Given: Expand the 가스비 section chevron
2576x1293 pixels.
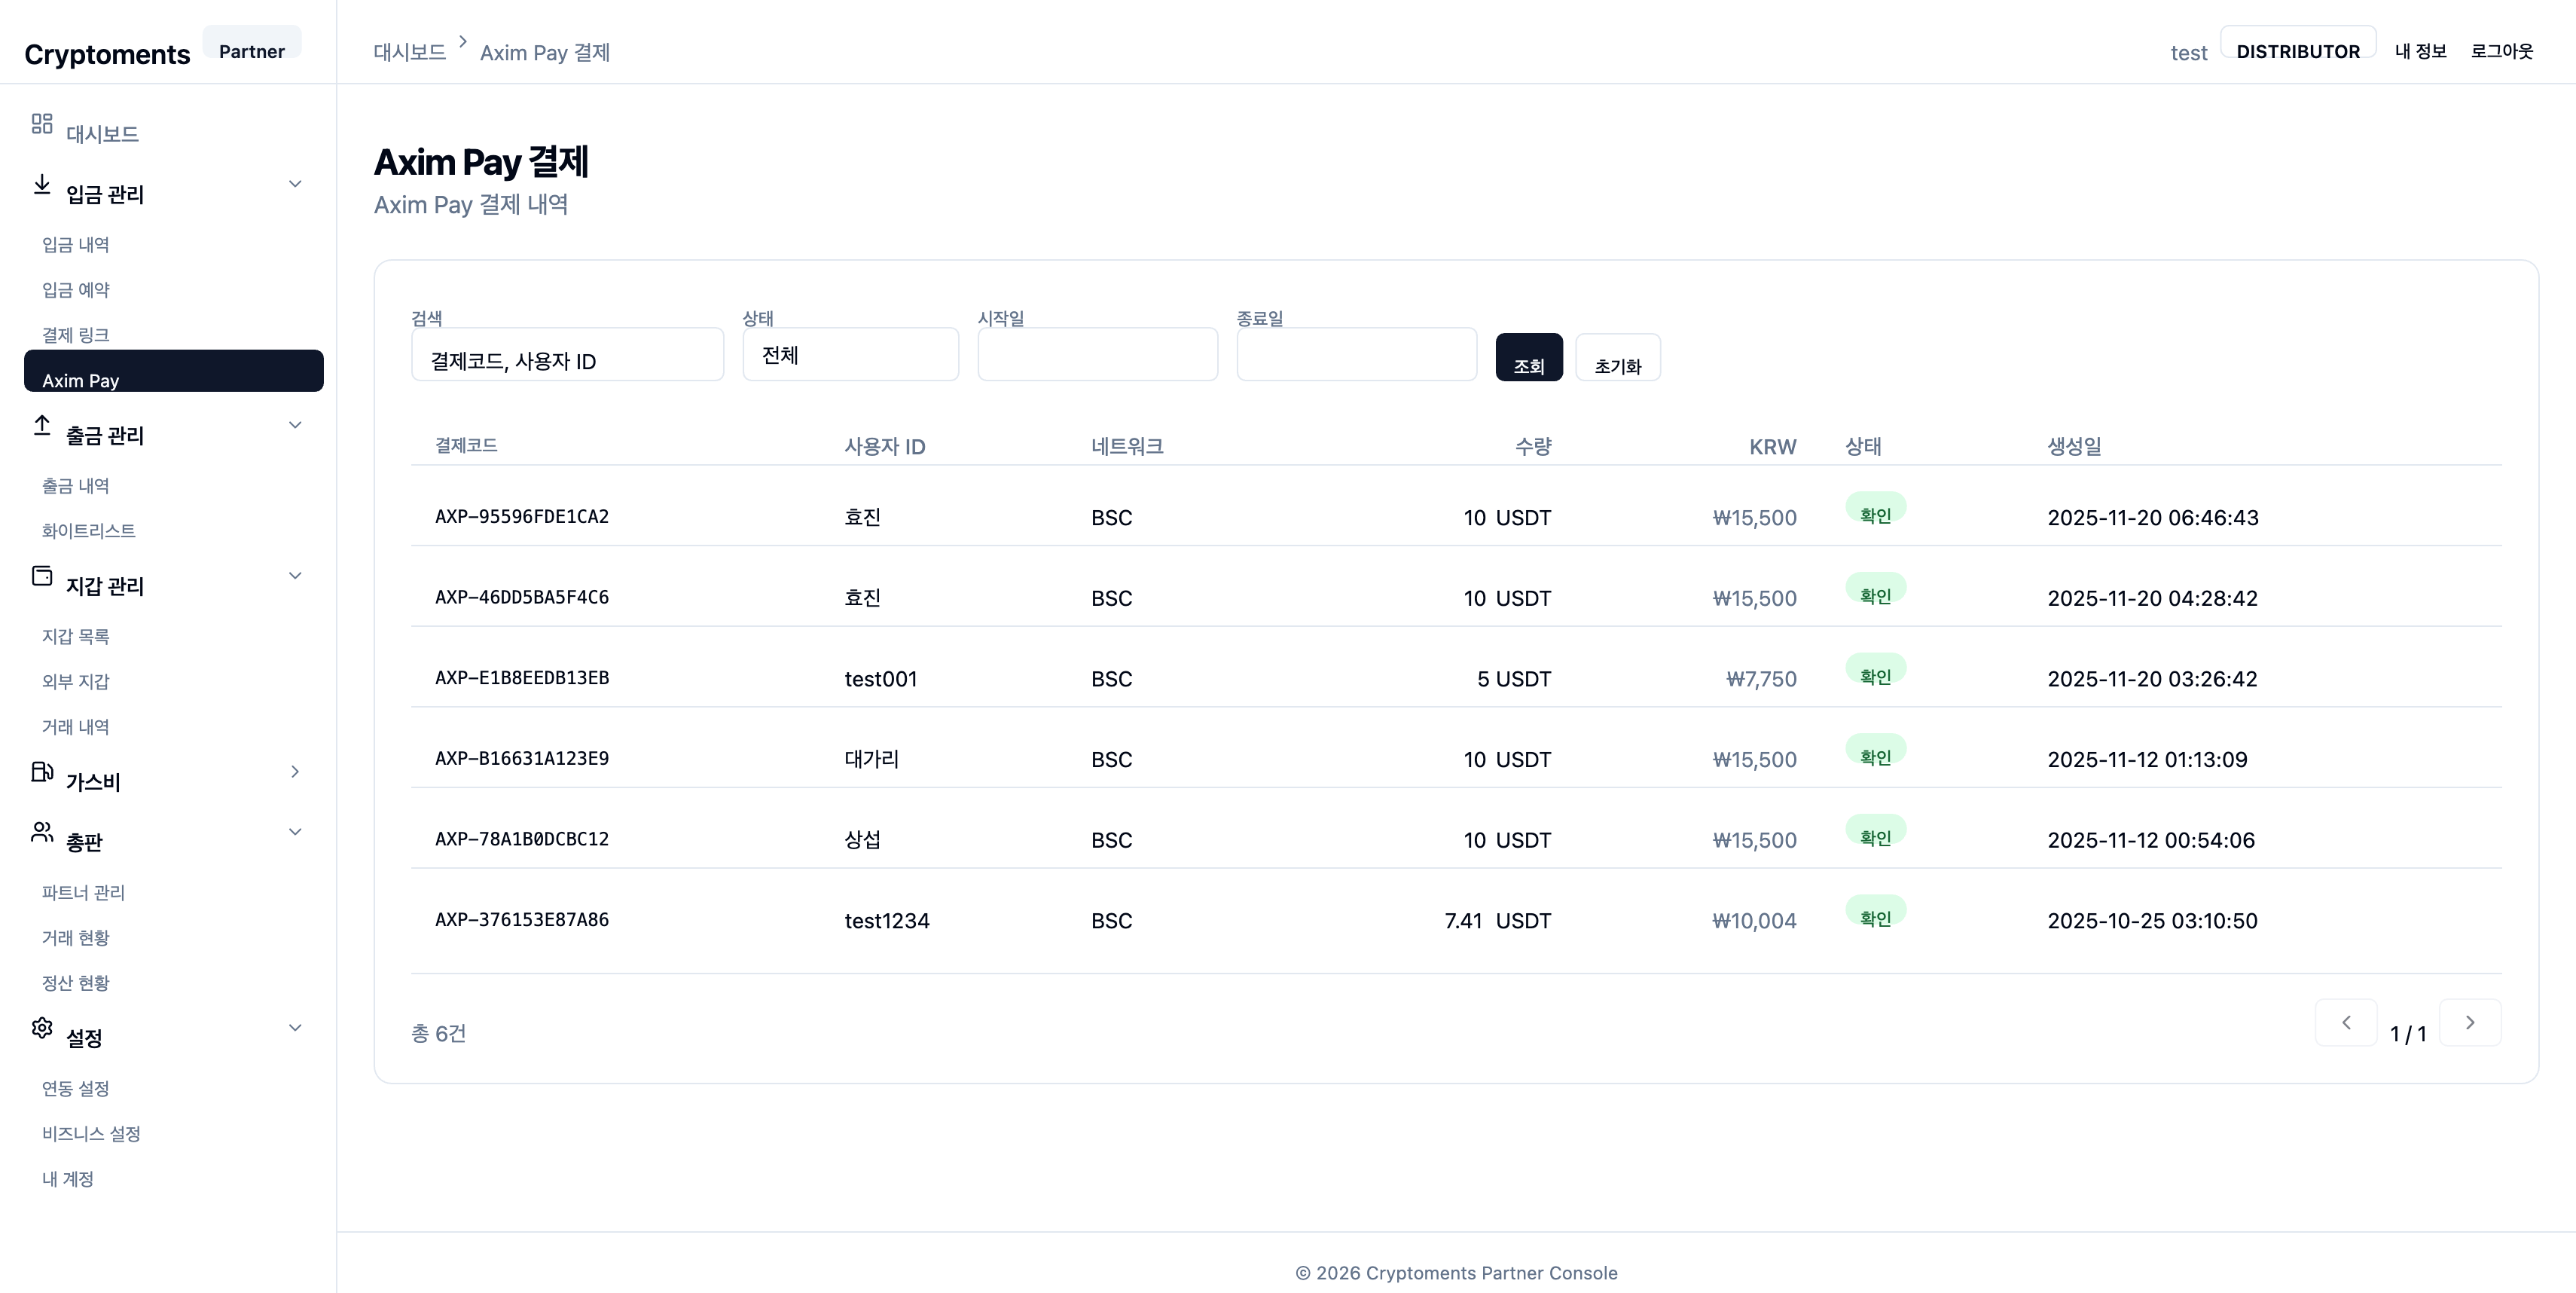Looking at the screenshot, I should pyautogui.click(x=295, y=771).
